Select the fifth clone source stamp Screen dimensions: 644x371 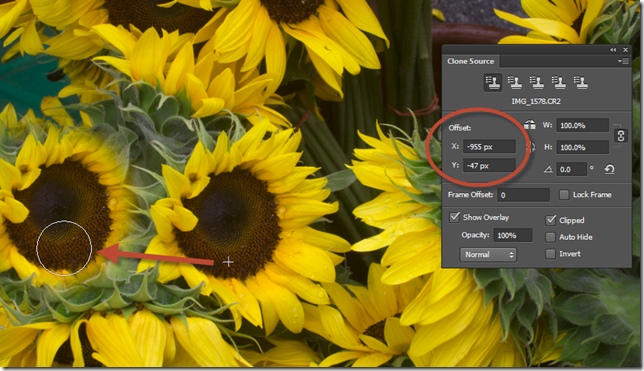(x=581, y=83)
